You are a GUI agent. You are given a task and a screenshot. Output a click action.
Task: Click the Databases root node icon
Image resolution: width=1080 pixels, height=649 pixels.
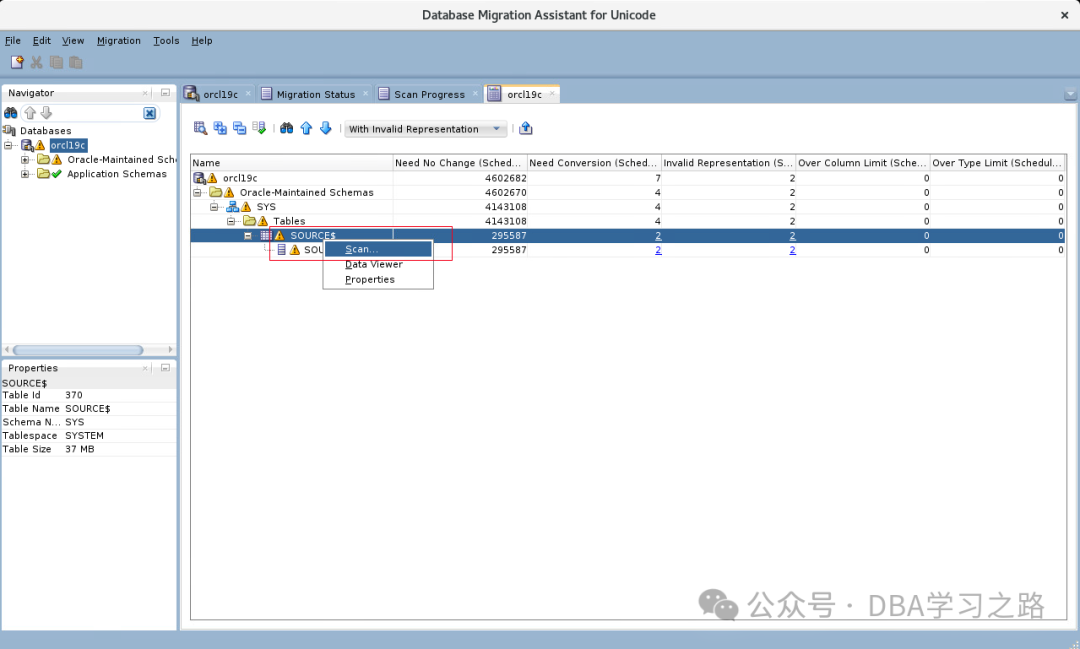coord(9,130)
